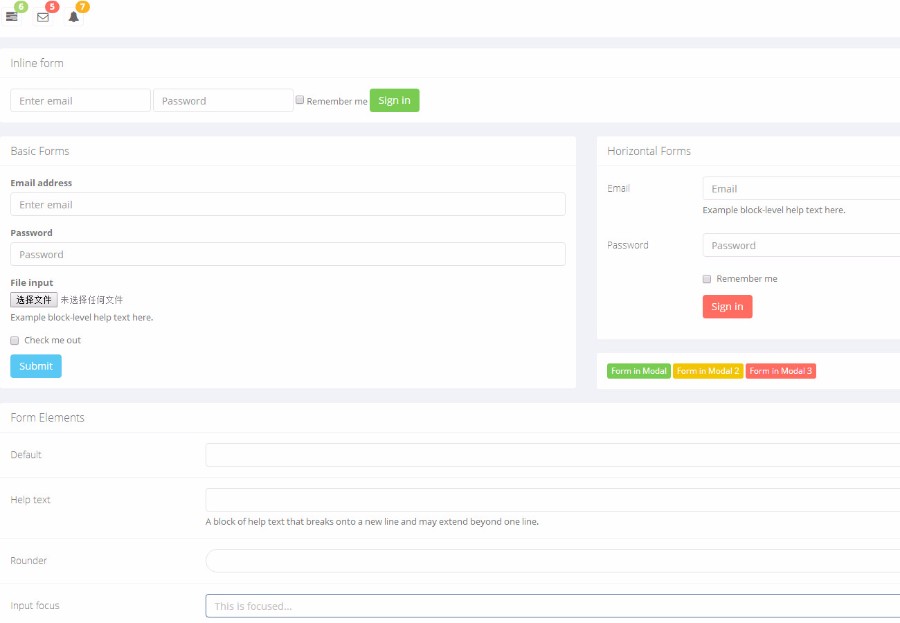This screenshot has height=623, width=900.
Task: Focus the Inline form Password field
Action: click(223, 100)
